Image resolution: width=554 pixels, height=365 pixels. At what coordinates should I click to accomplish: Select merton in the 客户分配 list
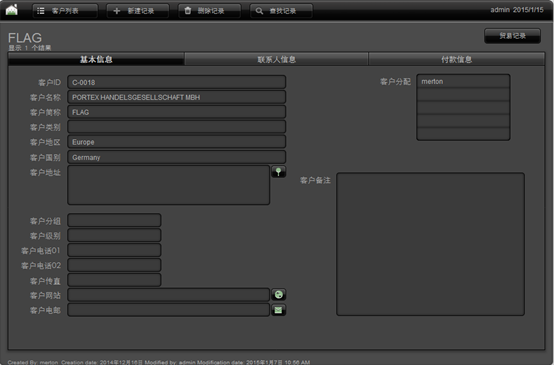pyautogui.click(x=463, y=82)
